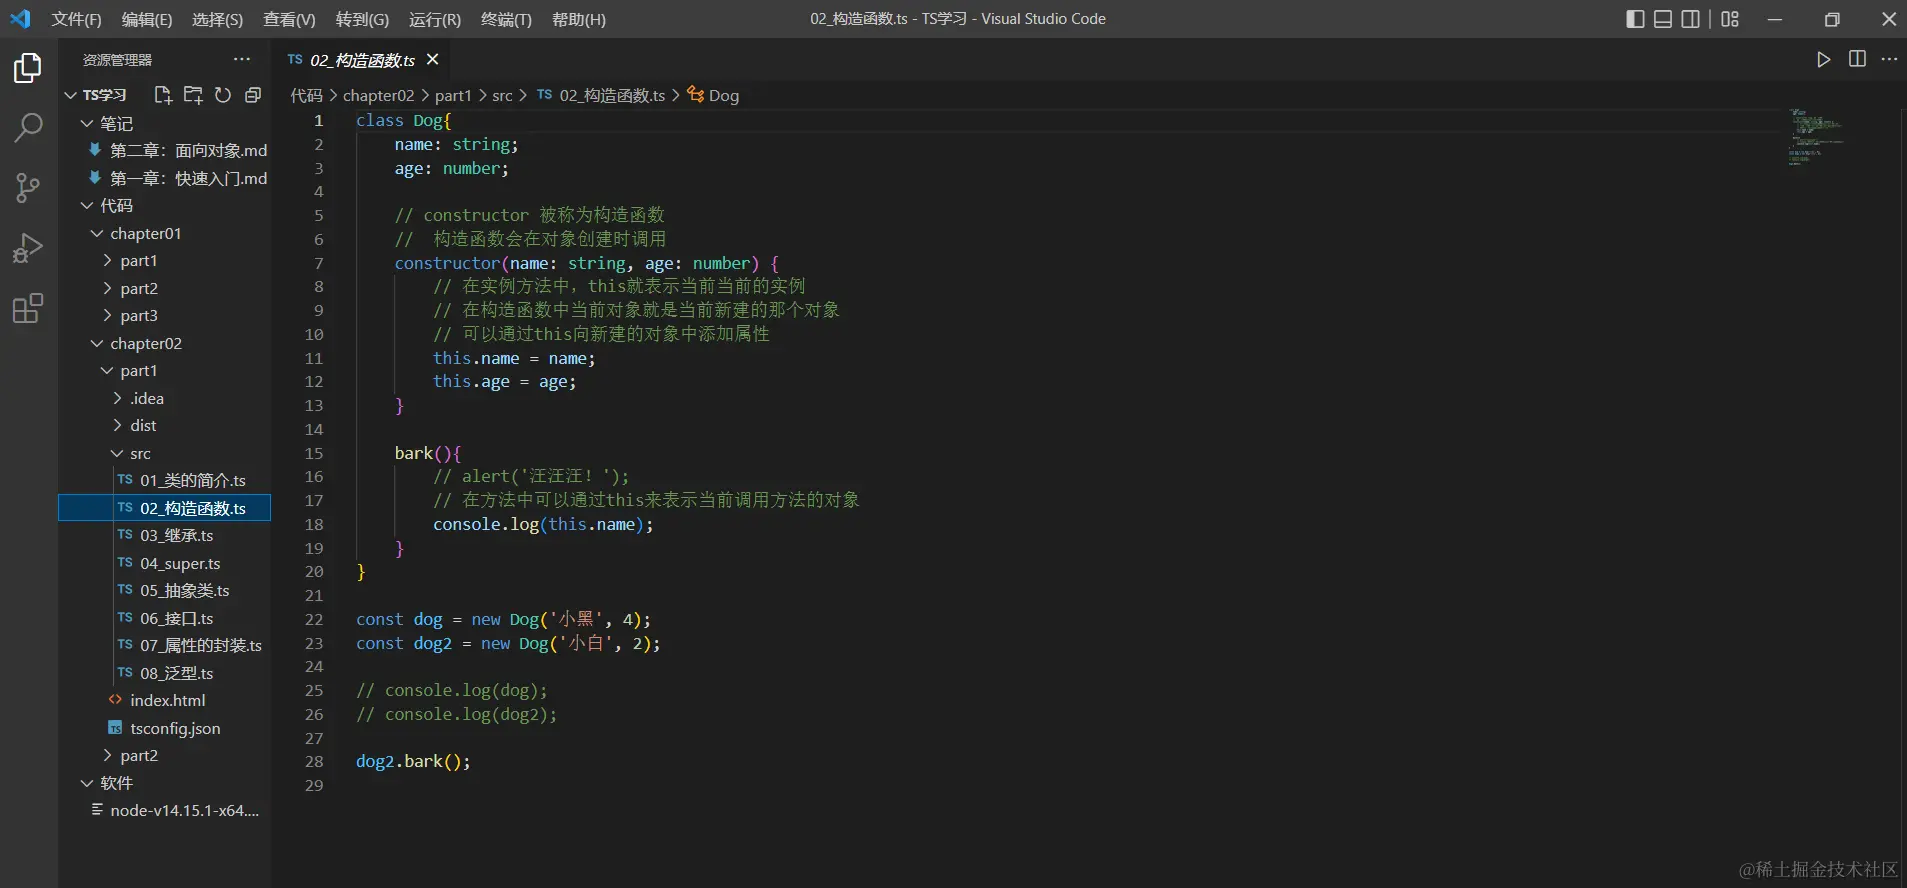Open 07_属性的封装.ts in explorer

200,646
